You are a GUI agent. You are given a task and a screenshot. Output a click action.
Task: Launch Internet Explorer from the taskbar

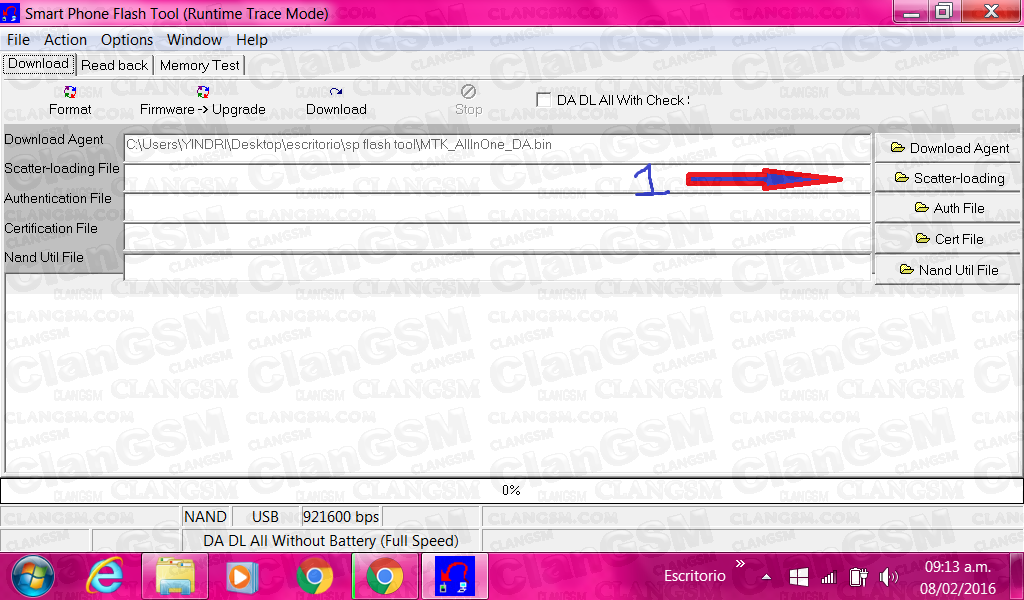point(104,577)
